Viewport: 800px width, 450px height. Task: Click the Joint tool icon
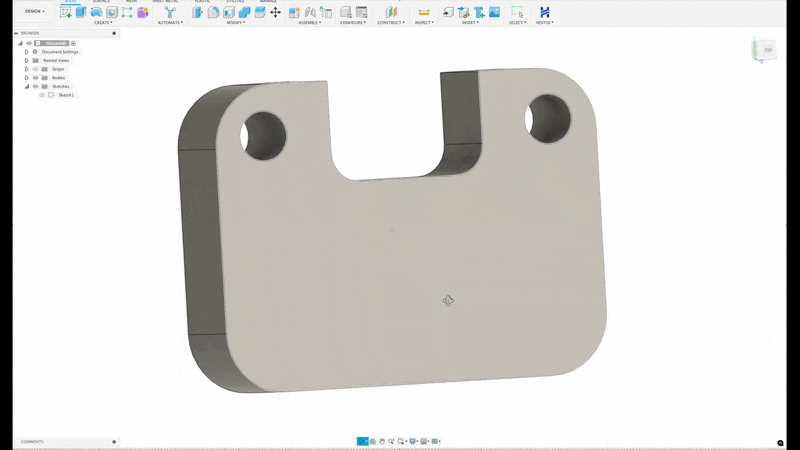(310, 12)
